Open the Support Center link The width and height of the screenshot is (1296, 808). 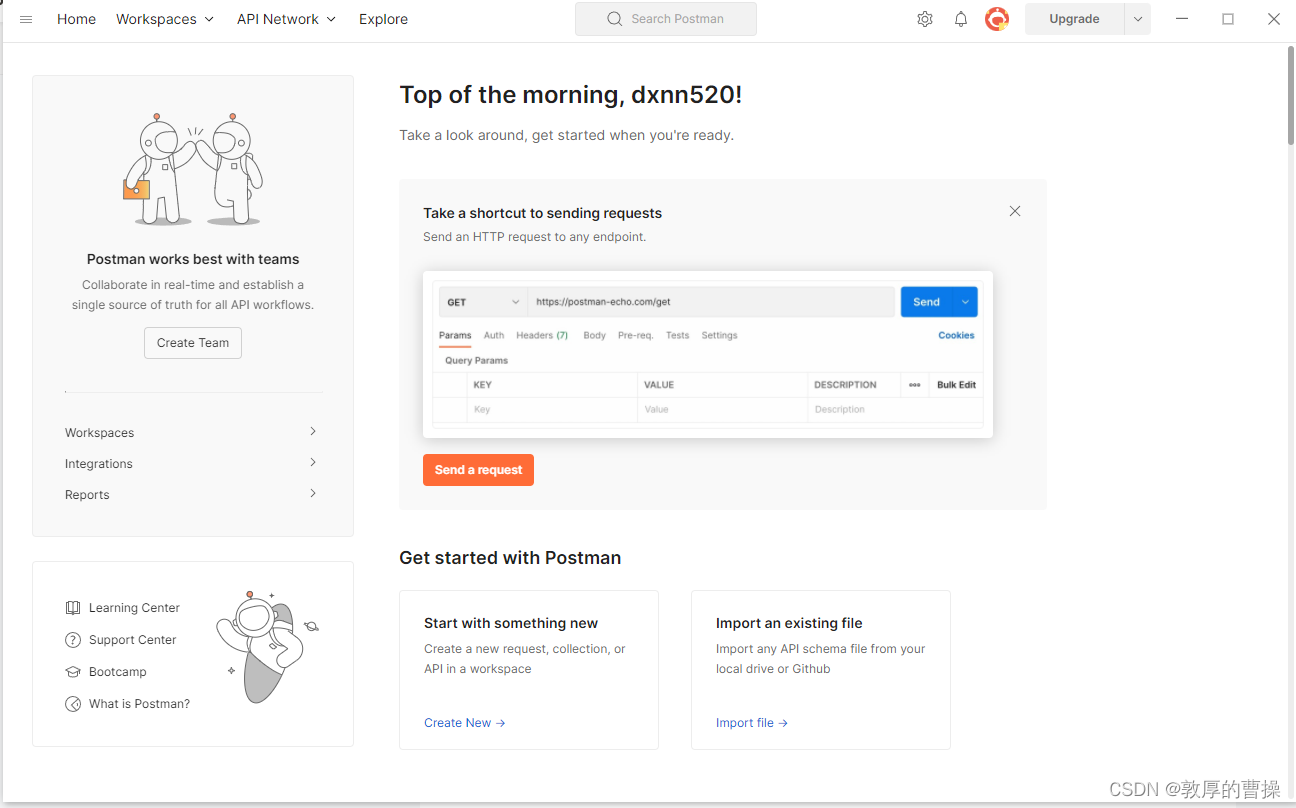132,640
